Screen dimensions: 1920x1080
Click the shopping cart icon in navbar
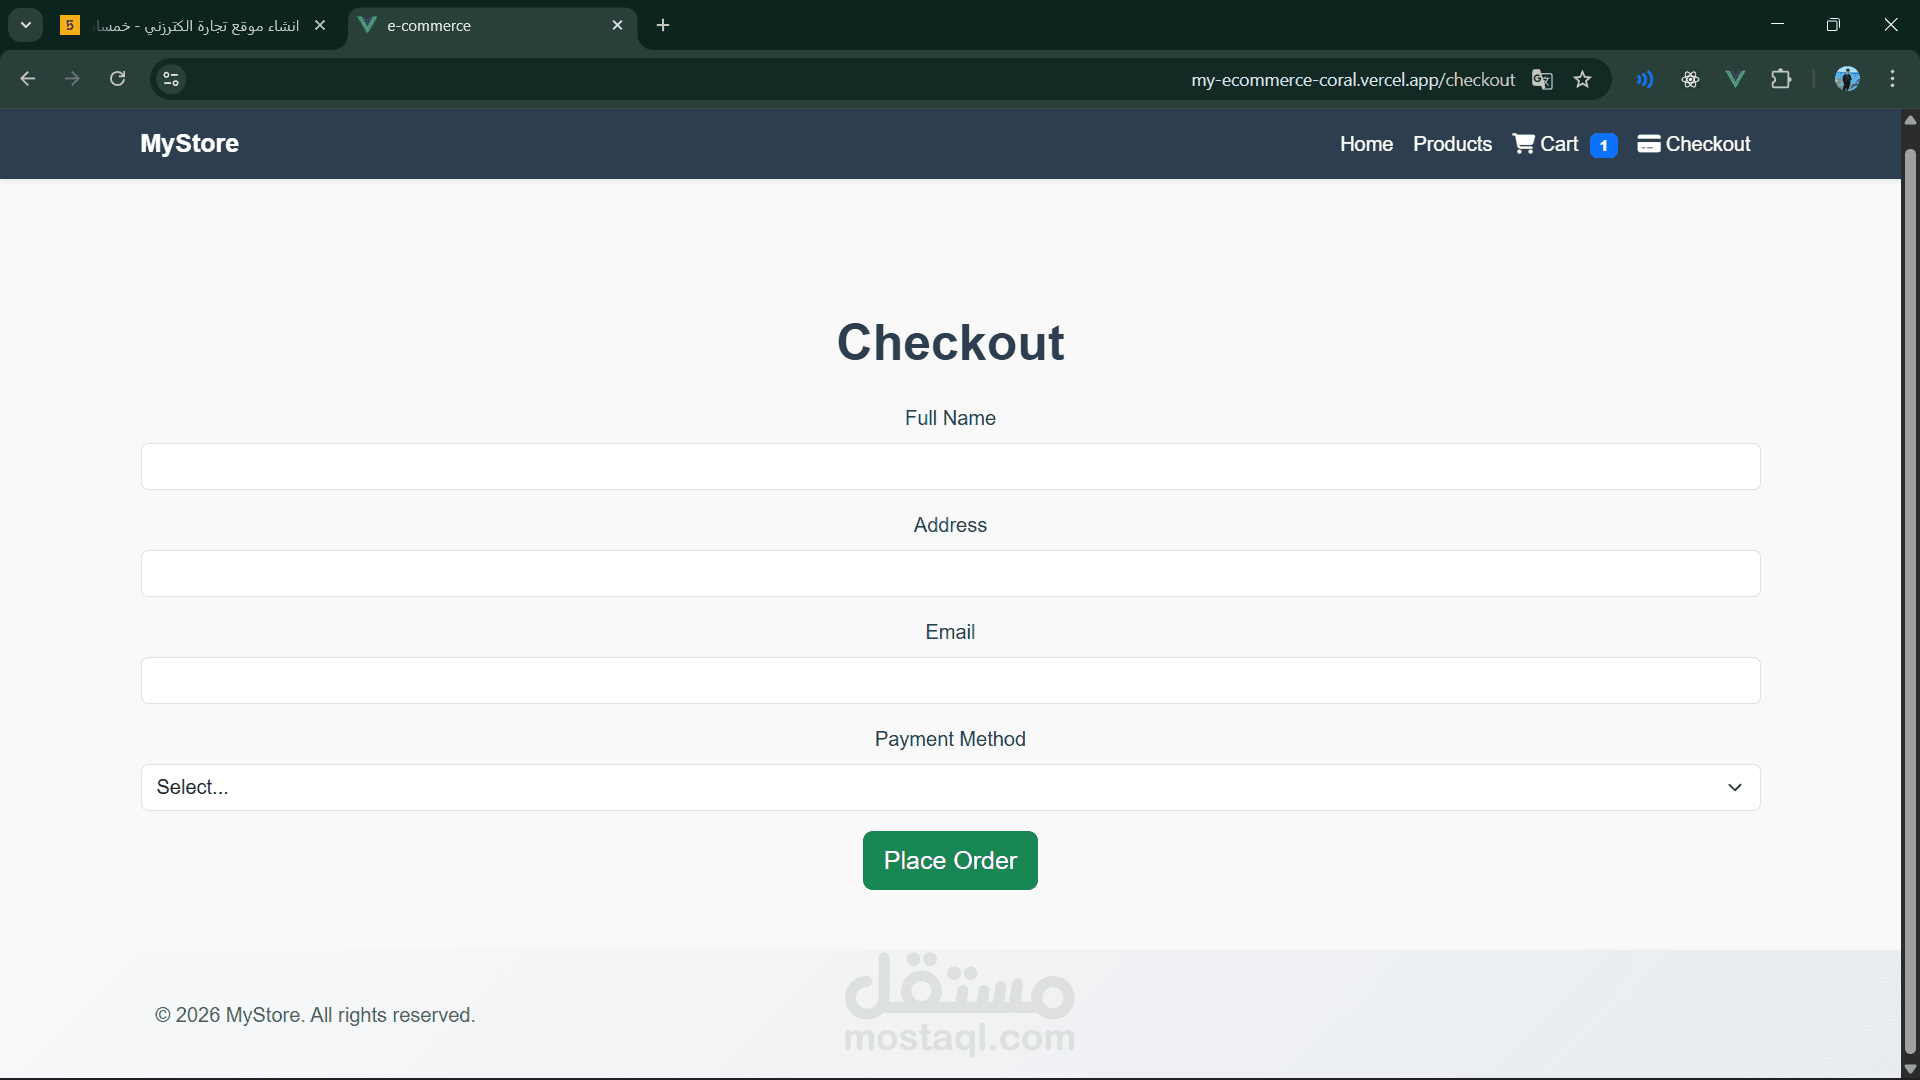1523,144
